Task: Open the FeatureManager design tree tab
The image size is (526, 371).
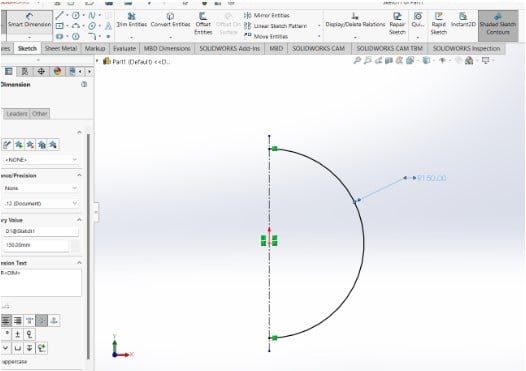Action: (x=9, y=71)
